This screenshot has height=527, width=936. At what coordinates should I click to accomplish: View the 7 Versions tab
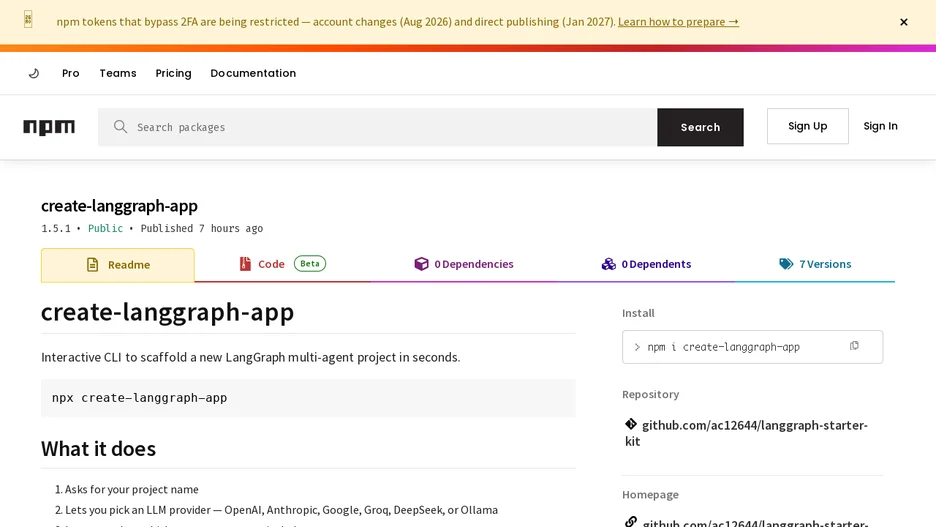(x=815, y=264)
